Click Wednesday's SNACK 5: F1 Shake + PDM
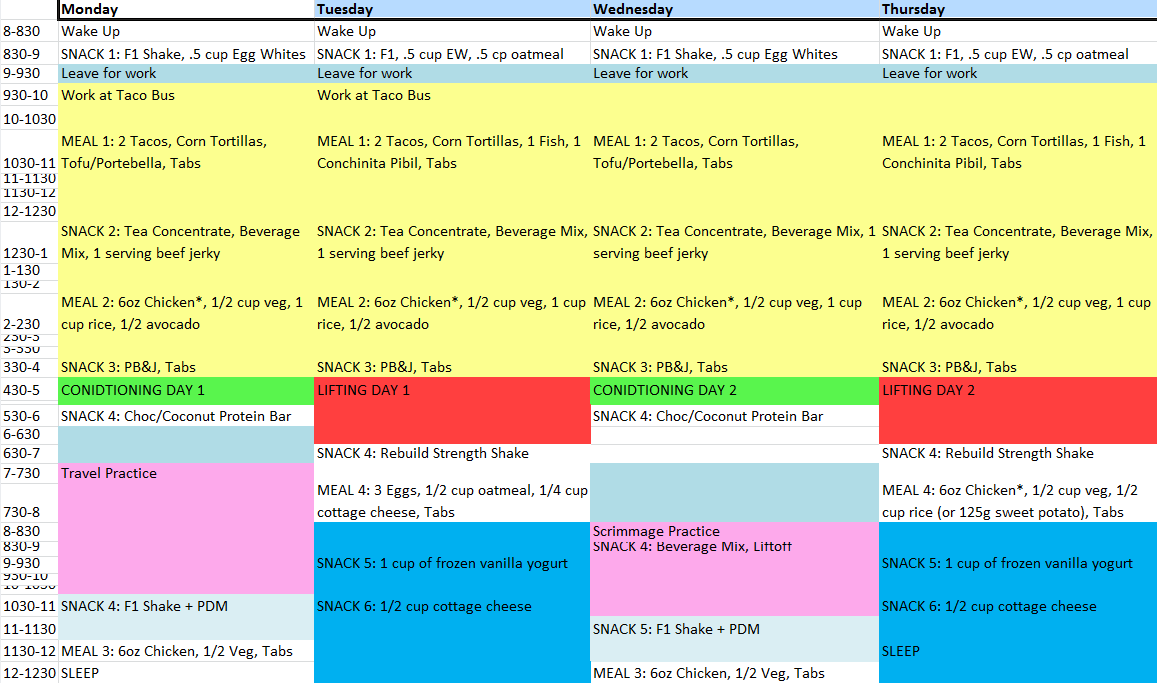Screen dimensions: 1157x683 click(x=734, y=629)
